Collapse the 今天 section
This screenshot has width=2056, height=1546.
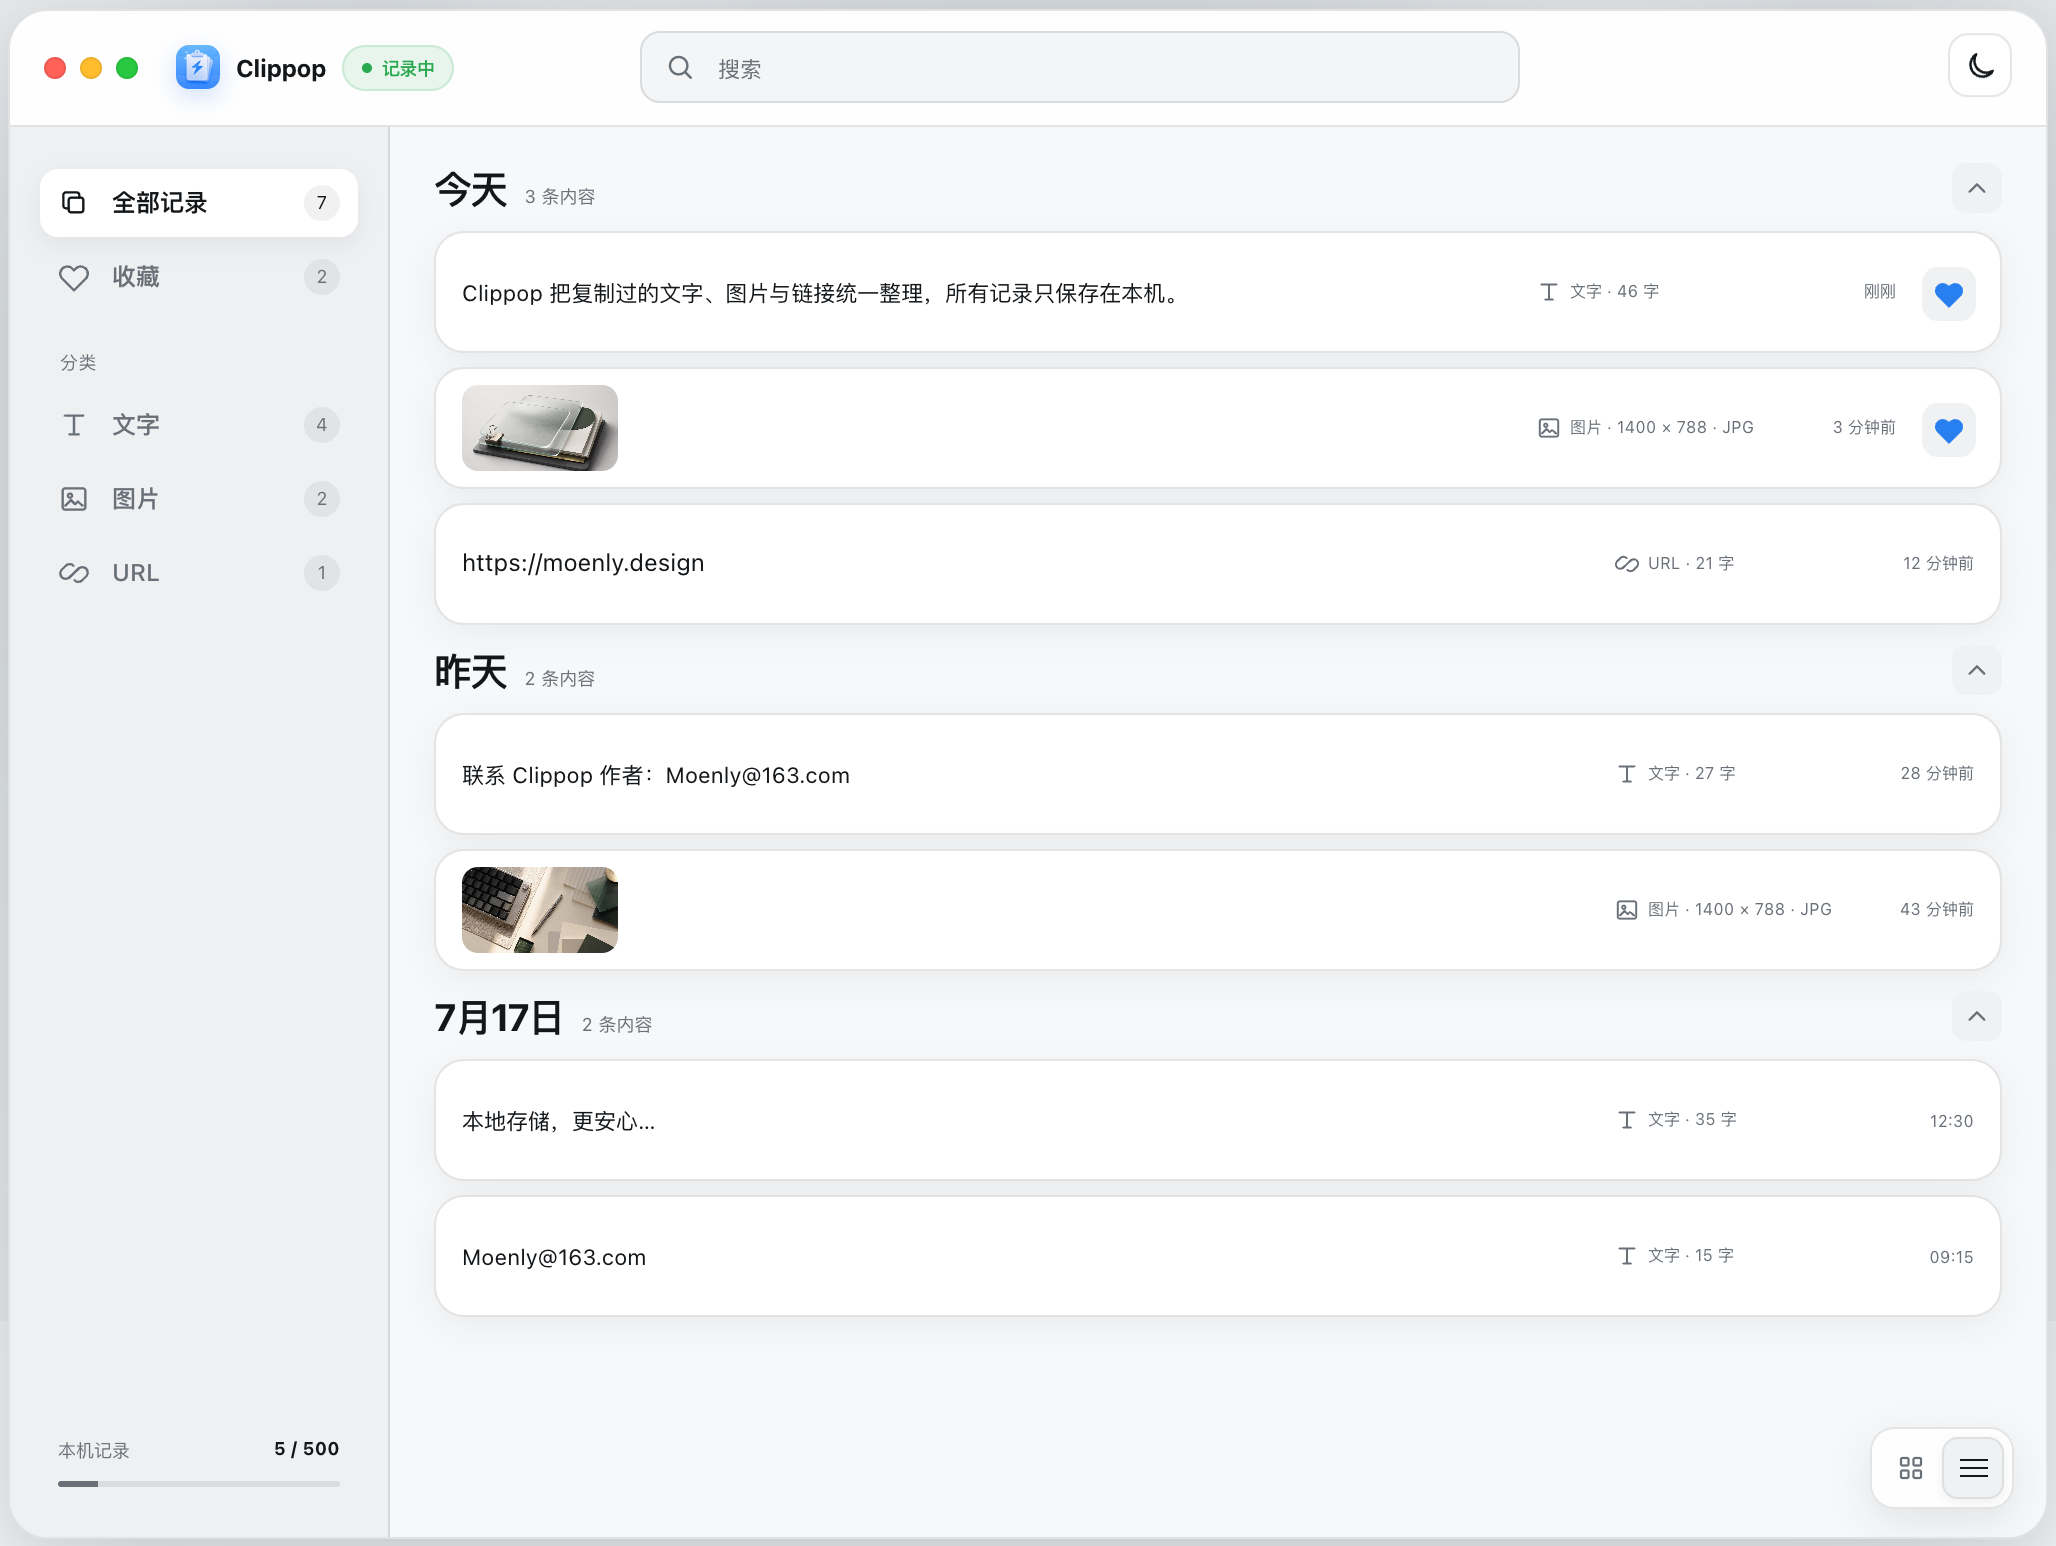tap(1977, 188)
